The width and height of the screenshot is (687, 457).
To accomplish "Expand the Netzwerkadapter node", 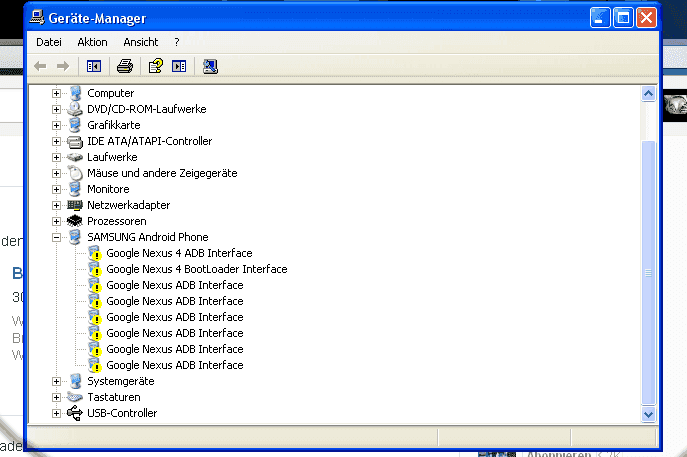I will click(x=56, y=205).
